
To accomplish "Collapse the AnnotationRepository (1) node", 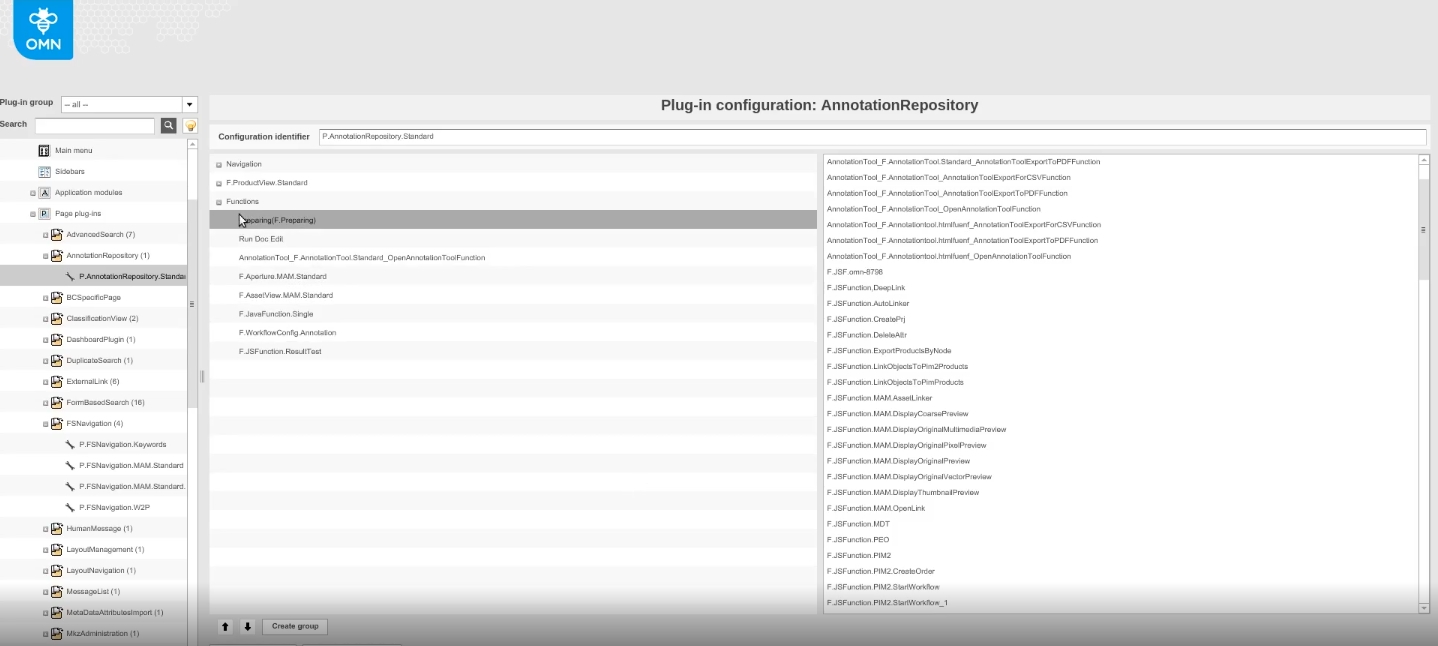I will click(x=46, y=256).
